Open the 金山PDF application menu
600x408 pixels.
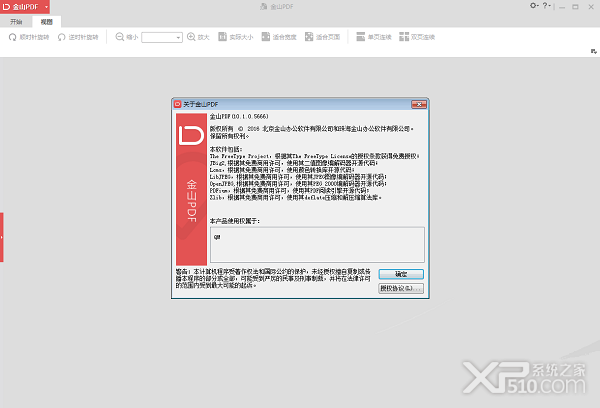click(x=25, y=7)
